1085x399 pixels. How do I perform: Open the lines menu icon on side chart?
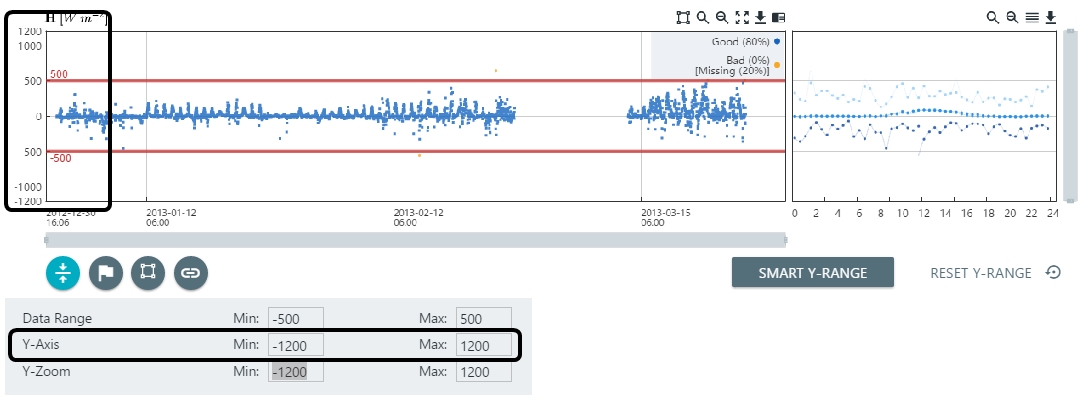tap(1032, 18)
